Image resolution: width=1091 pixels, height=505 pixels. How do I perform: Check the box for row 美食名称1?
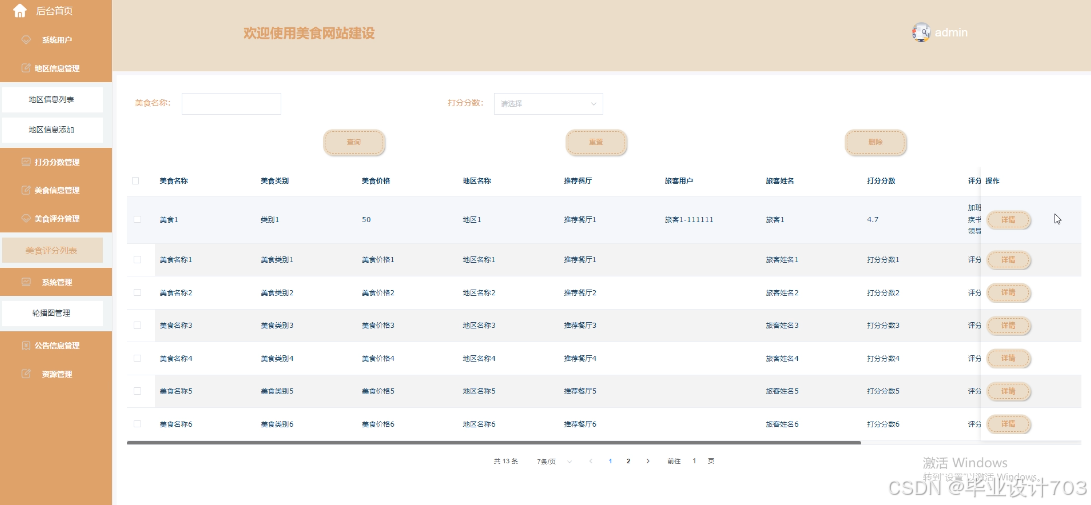pos(137,259)
